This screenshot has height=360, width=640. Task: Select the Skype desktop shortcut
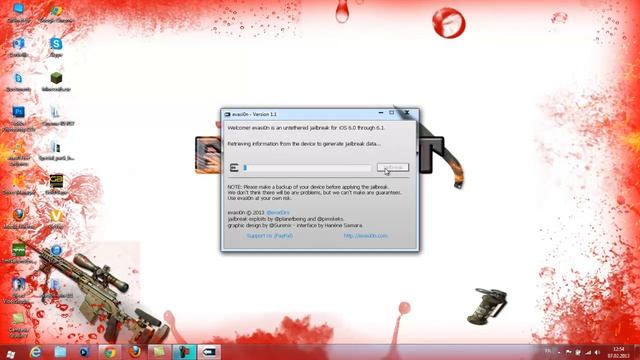pos(56,47)
